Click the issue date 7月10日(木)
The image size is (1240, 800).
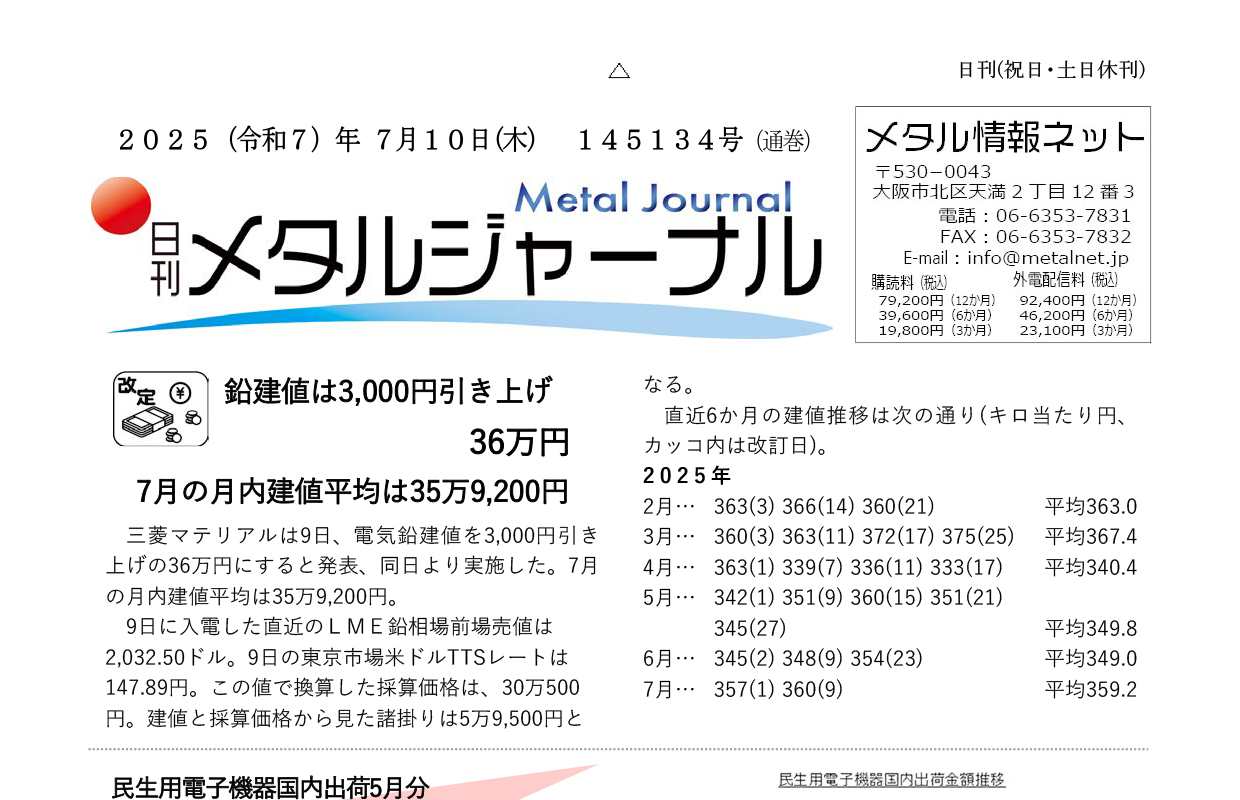click(x=457, y=140)
